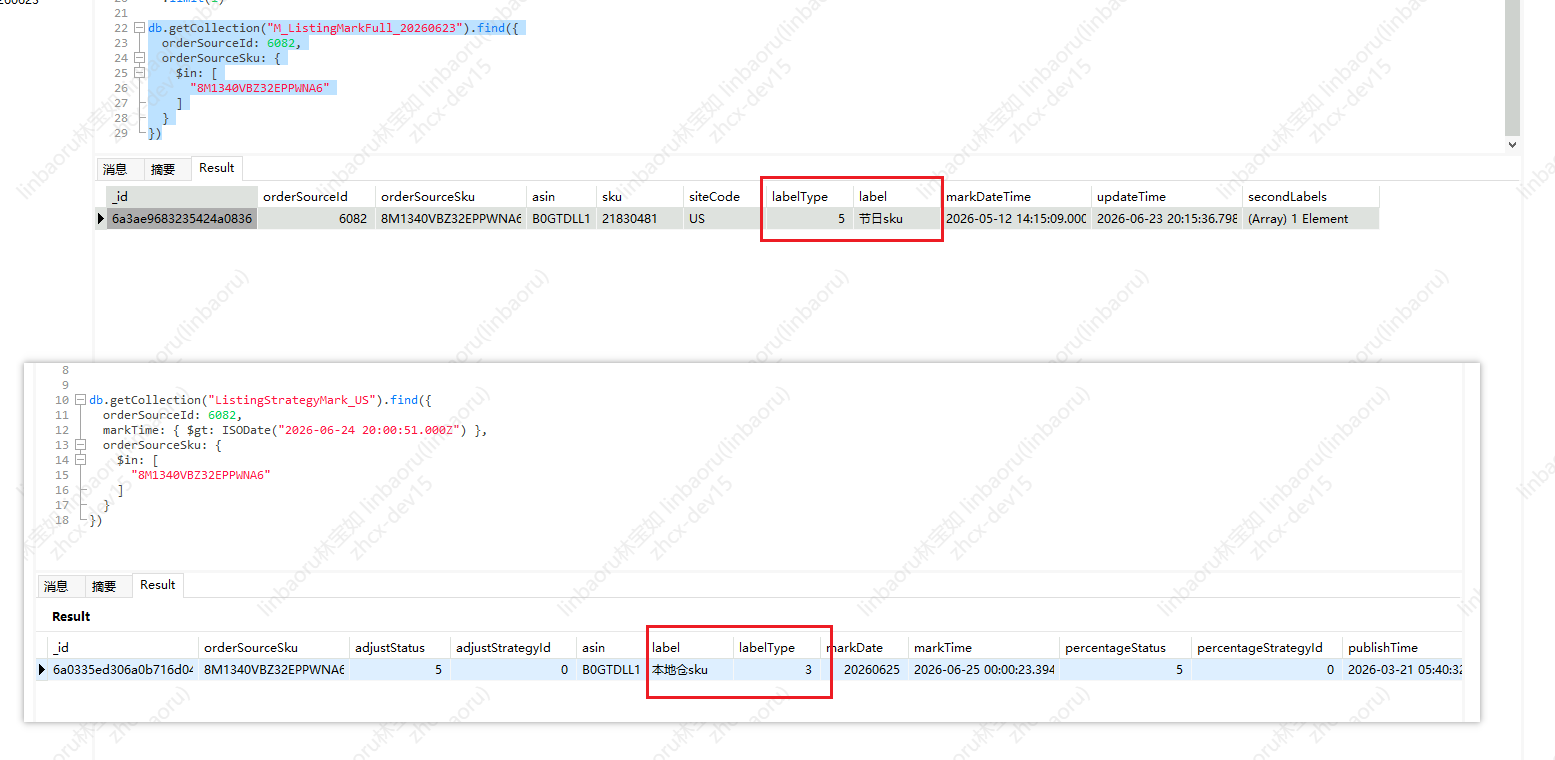The width and height of the screenshot is (1555, 760).
Task: Collapse the ListingStrategyMark_US find block at line 10
Action: 80,400
